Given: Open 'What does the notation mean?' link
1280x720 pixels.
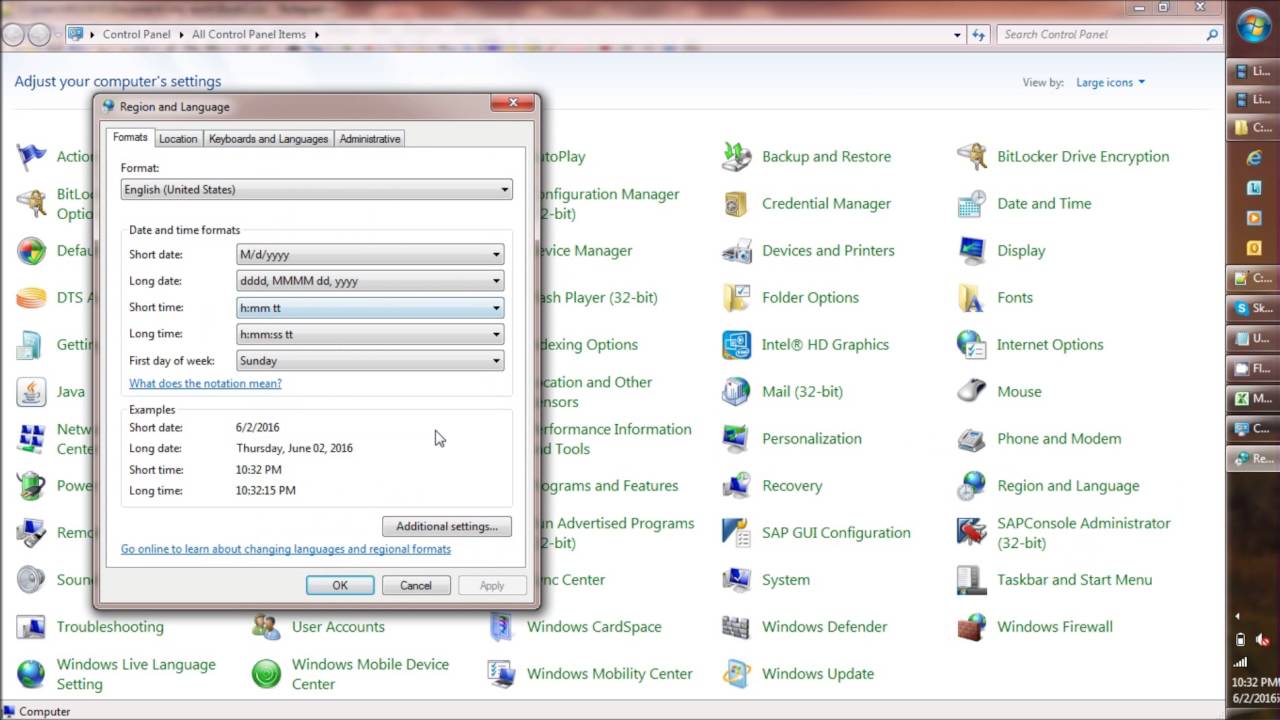Looking at the screenshot, I should (x=205, y=383).
